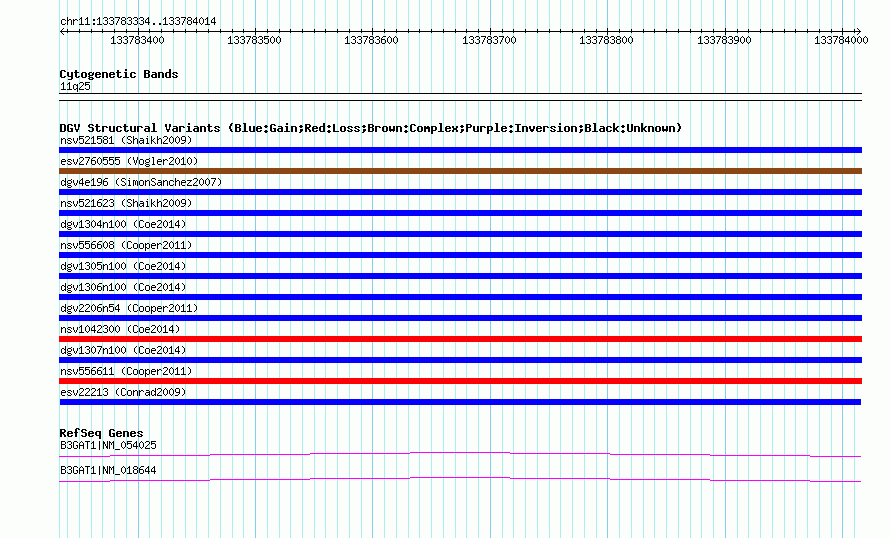
Task: Open the nsv556608 (Cooper2011) label
Action: coord(126,245)
